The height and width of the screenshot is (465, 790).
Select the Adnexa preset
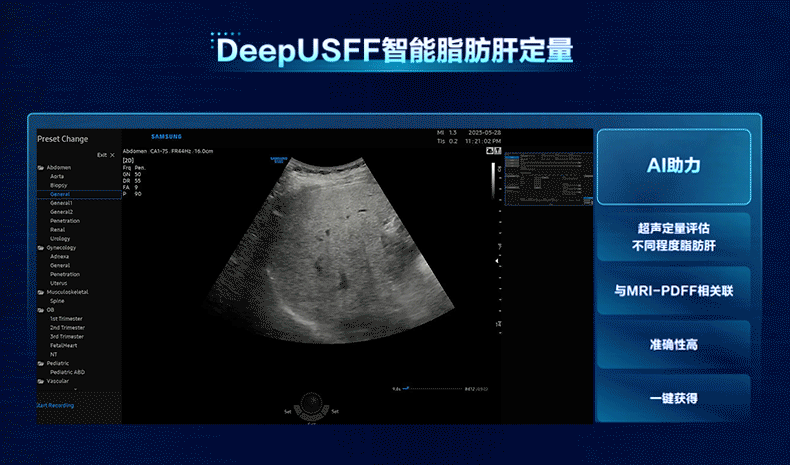point(59,256)
